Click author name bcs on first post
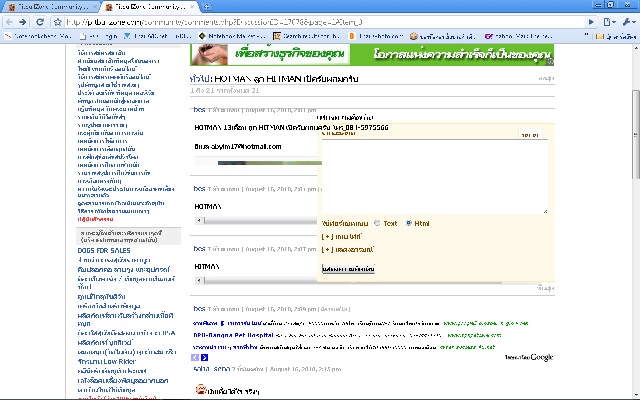This screenshot has height=400, width=640. coord(199,110)
